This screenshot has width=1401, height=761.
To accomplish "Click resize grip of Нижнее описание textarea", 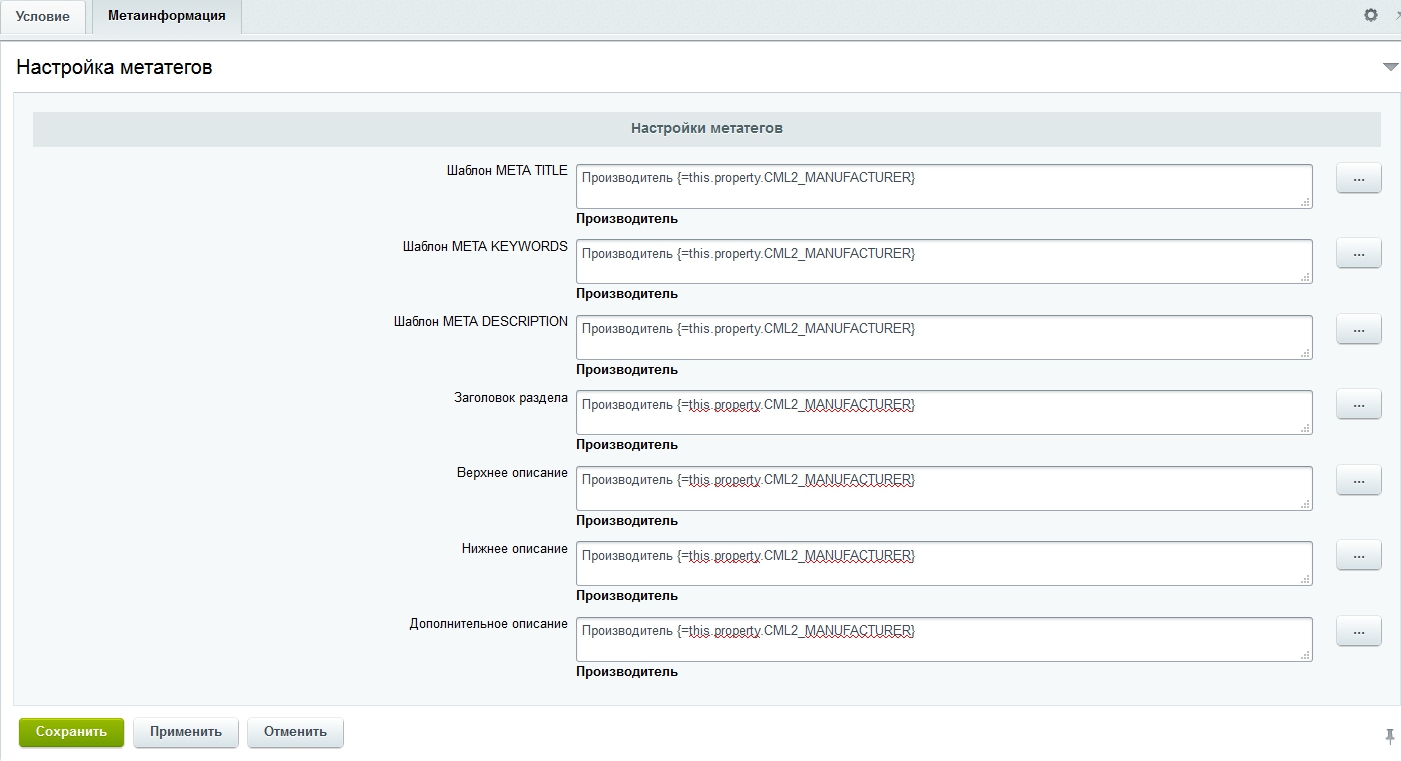I will pyautogui.click(x=1305, y=579).
